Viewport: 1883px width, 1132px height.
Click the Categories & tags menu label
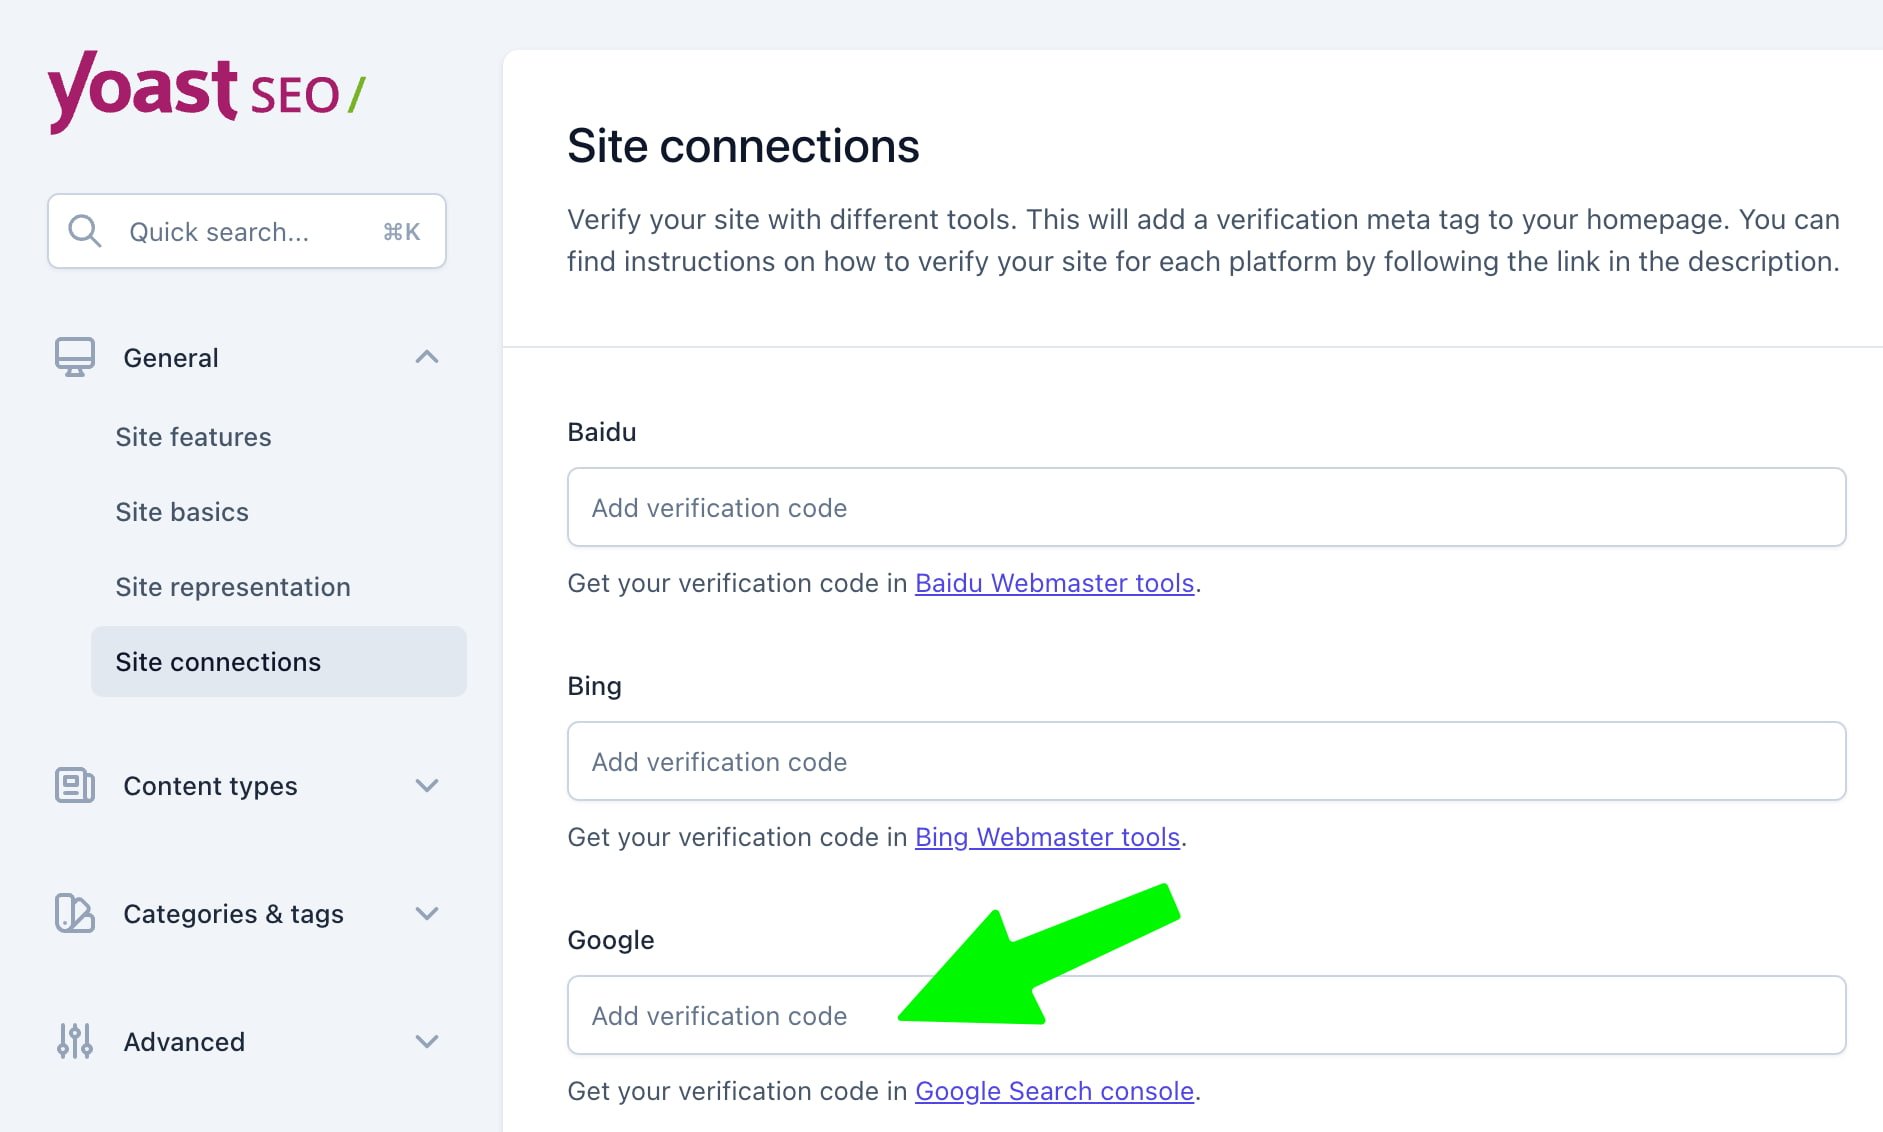(x=233, y=914)
